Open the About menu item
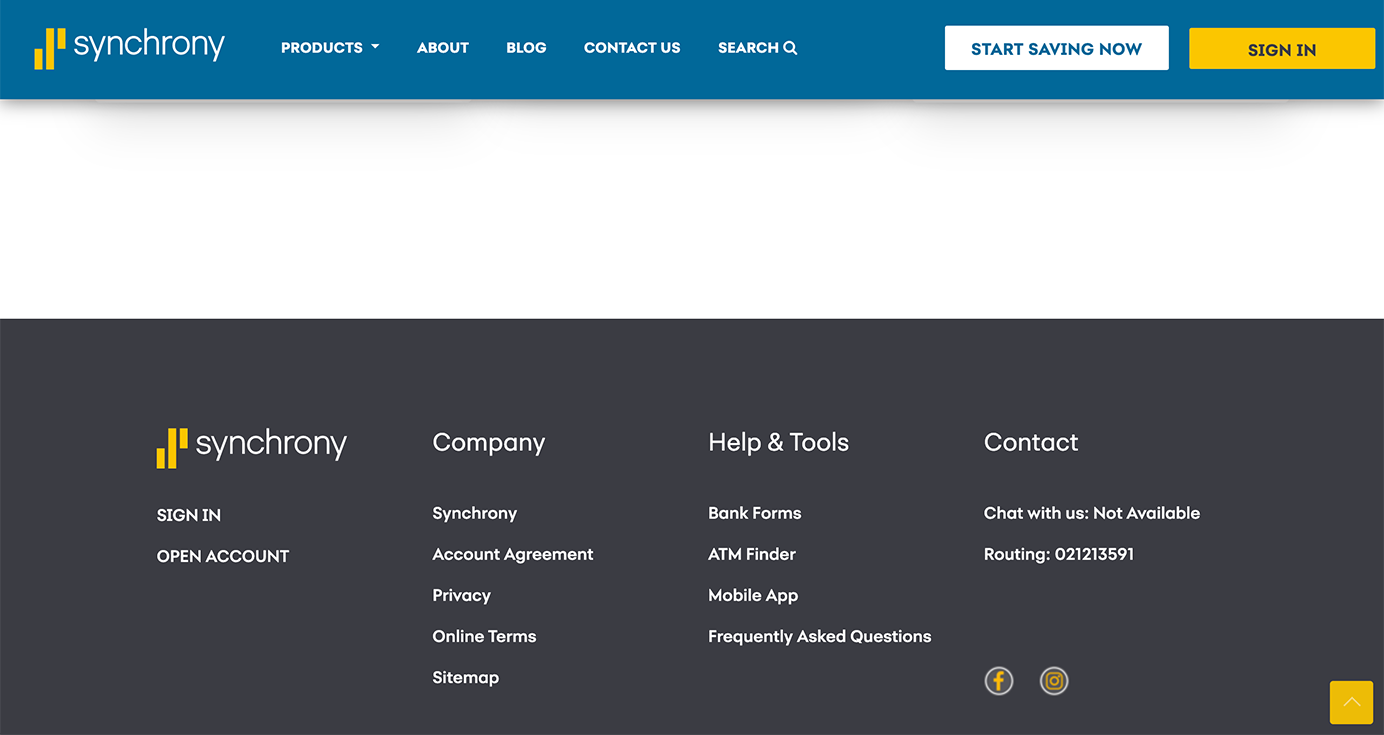1384x735 pixels. point(443,48)
